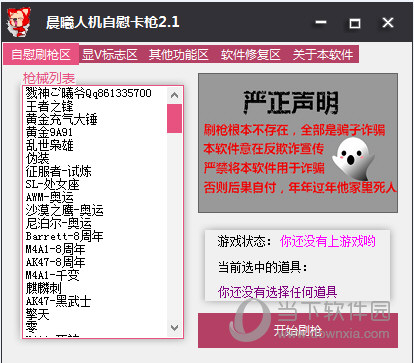The image size is (414, 363).
Task: Pick AWM-奥运 in the list
Action: pos(49,197)
